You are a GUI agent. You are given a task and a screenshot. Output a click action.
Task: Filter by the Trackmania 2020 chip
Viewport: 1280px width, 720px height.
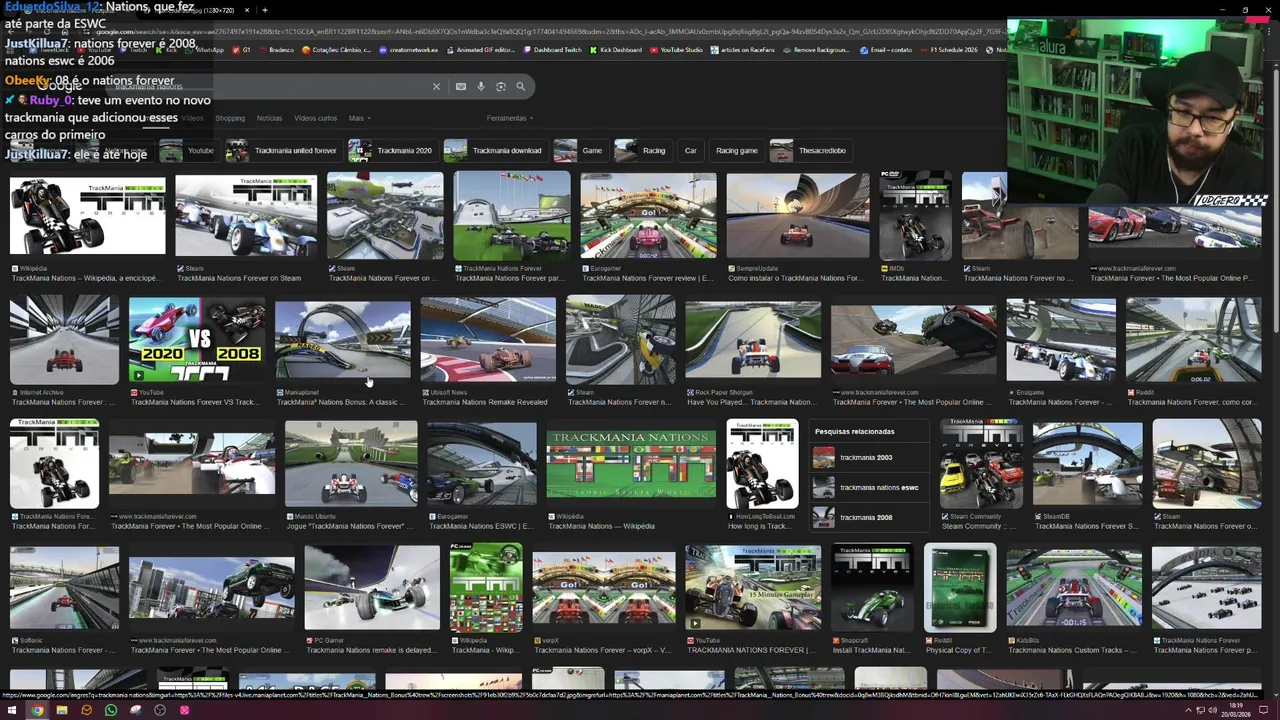coord(391,151)
